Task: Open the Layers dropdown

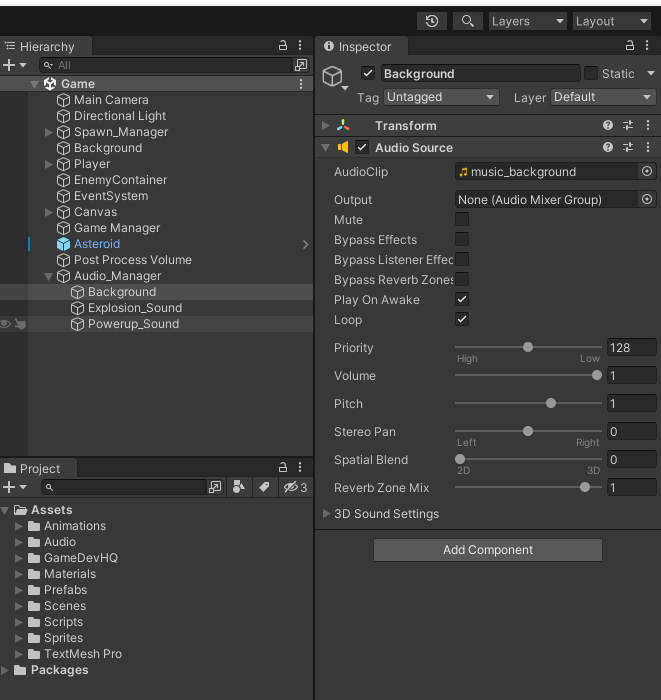Action: coord(528,21)
